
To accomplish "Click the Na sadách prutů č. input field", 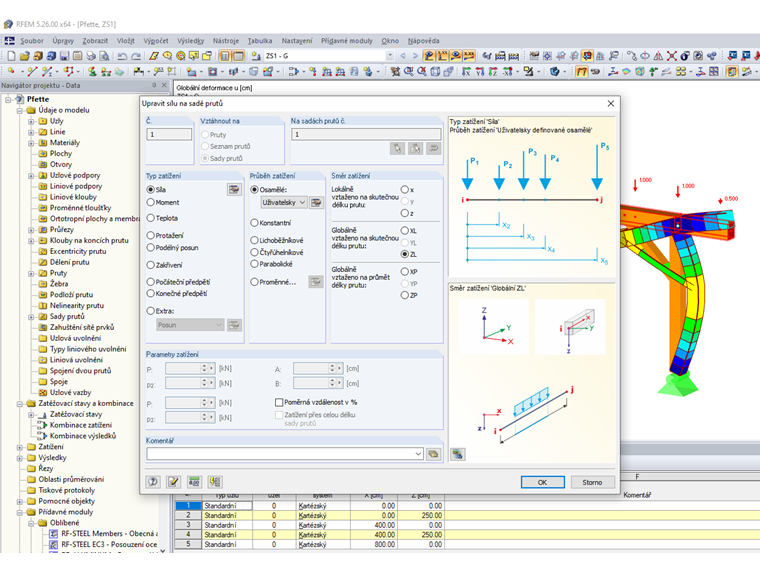I will [x=366, y=134].
